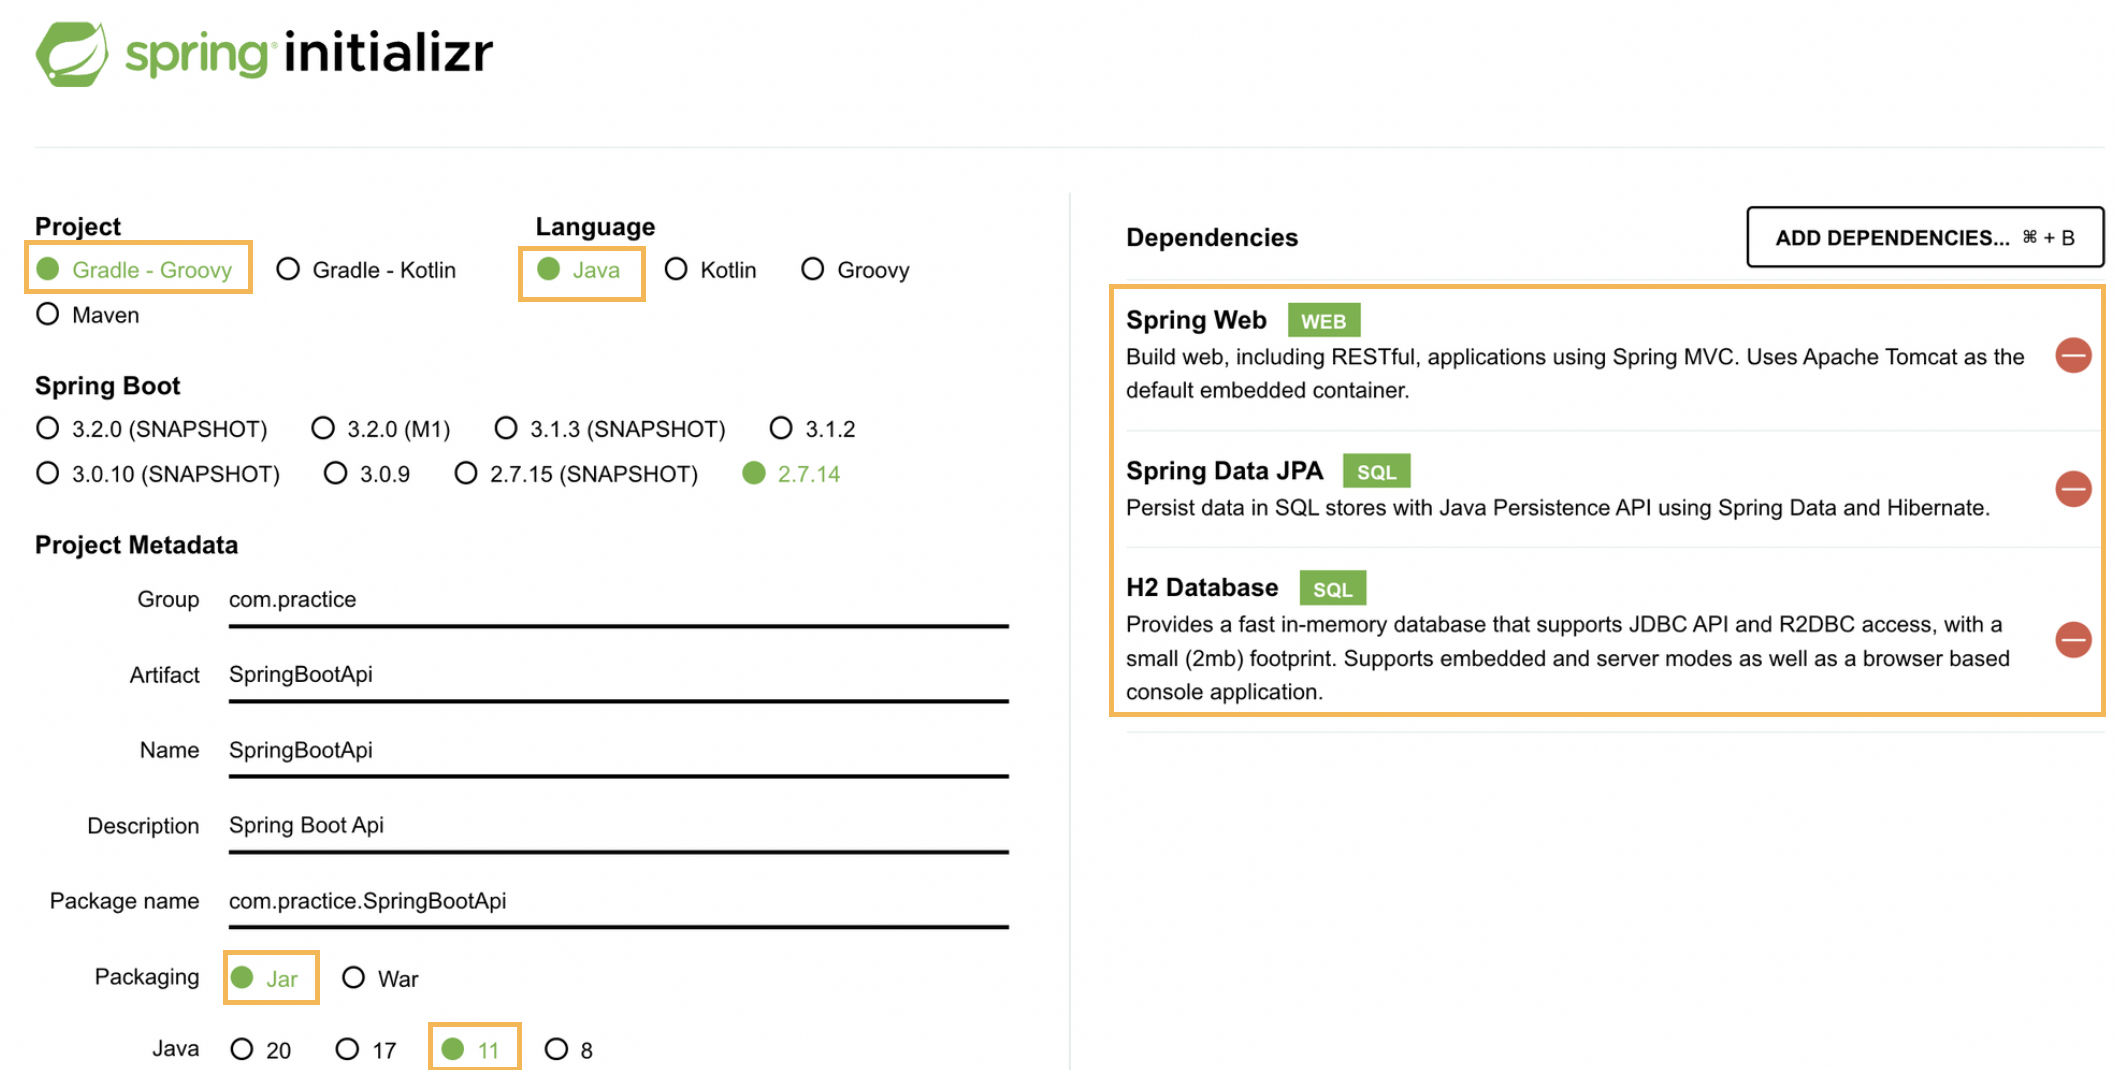This screenshot has width=2116, height=1070.
Task: Focus the Artifact text field
Action: click(617, 675)
